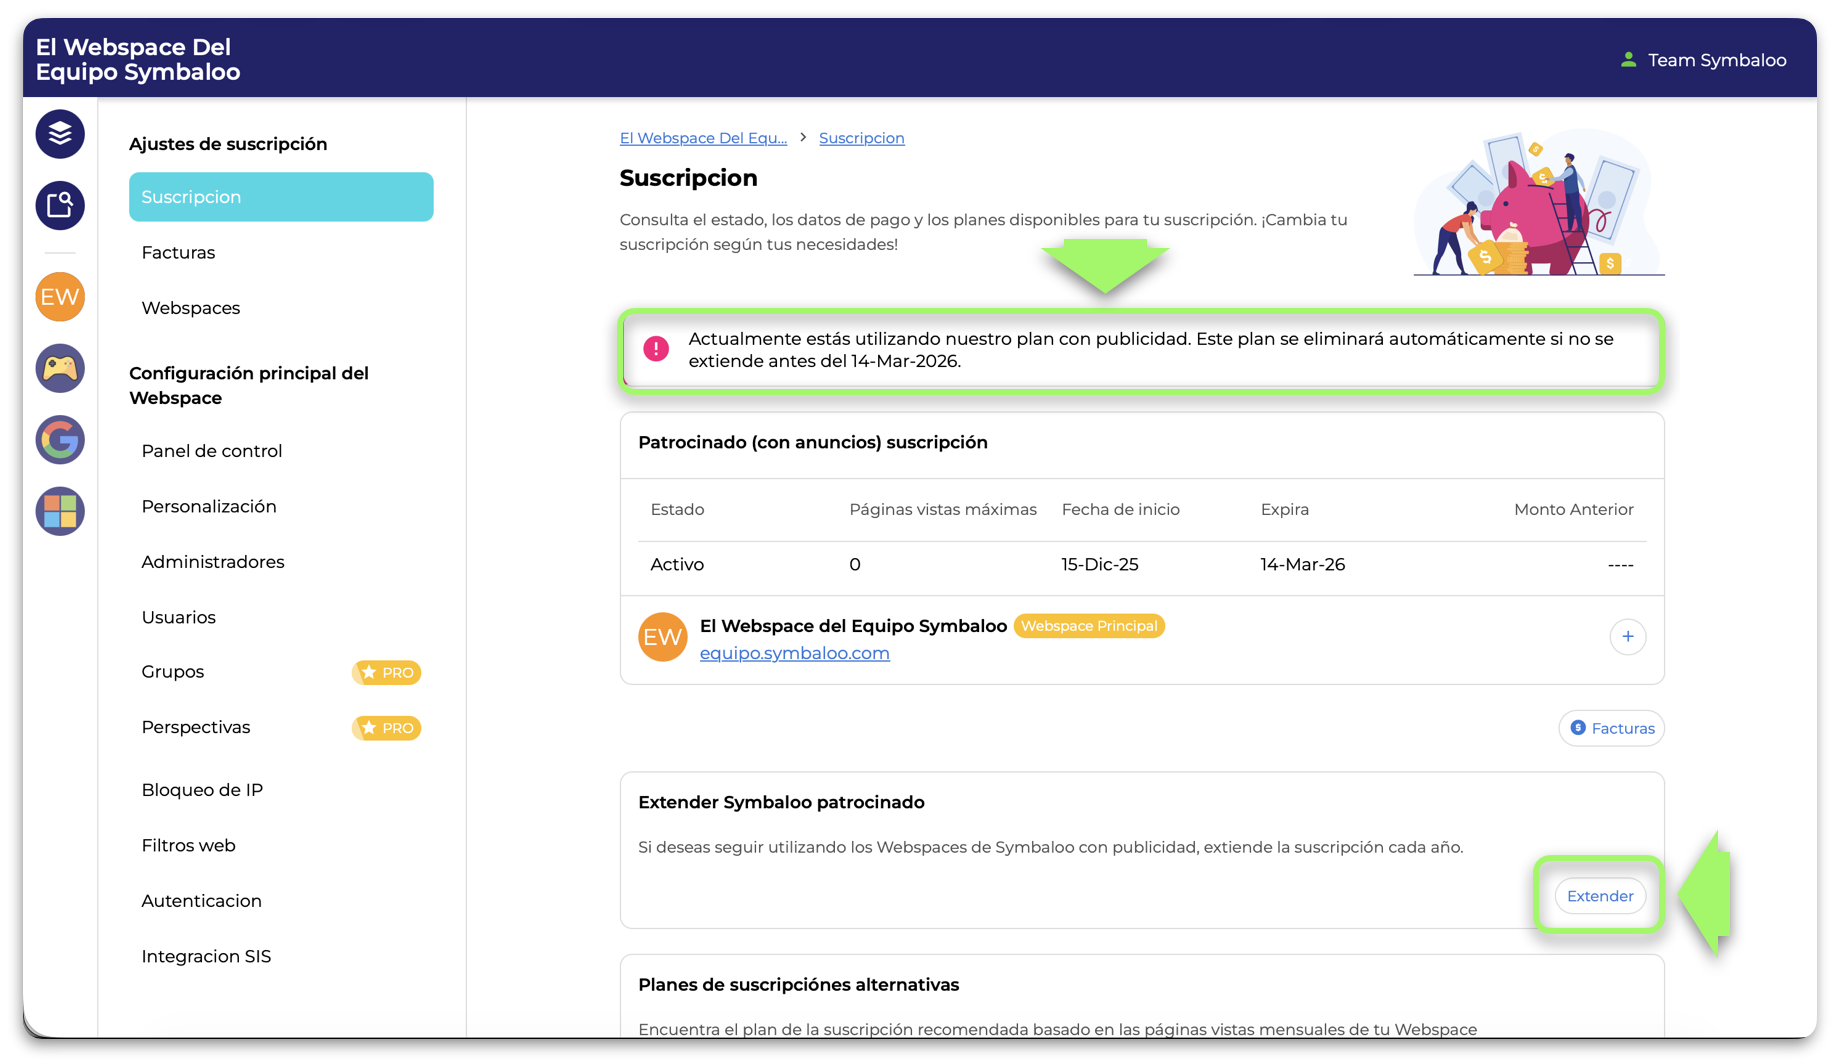Click the piggy bank illustration
Screen dimensions: 1838x1060
coord(1539,204)
